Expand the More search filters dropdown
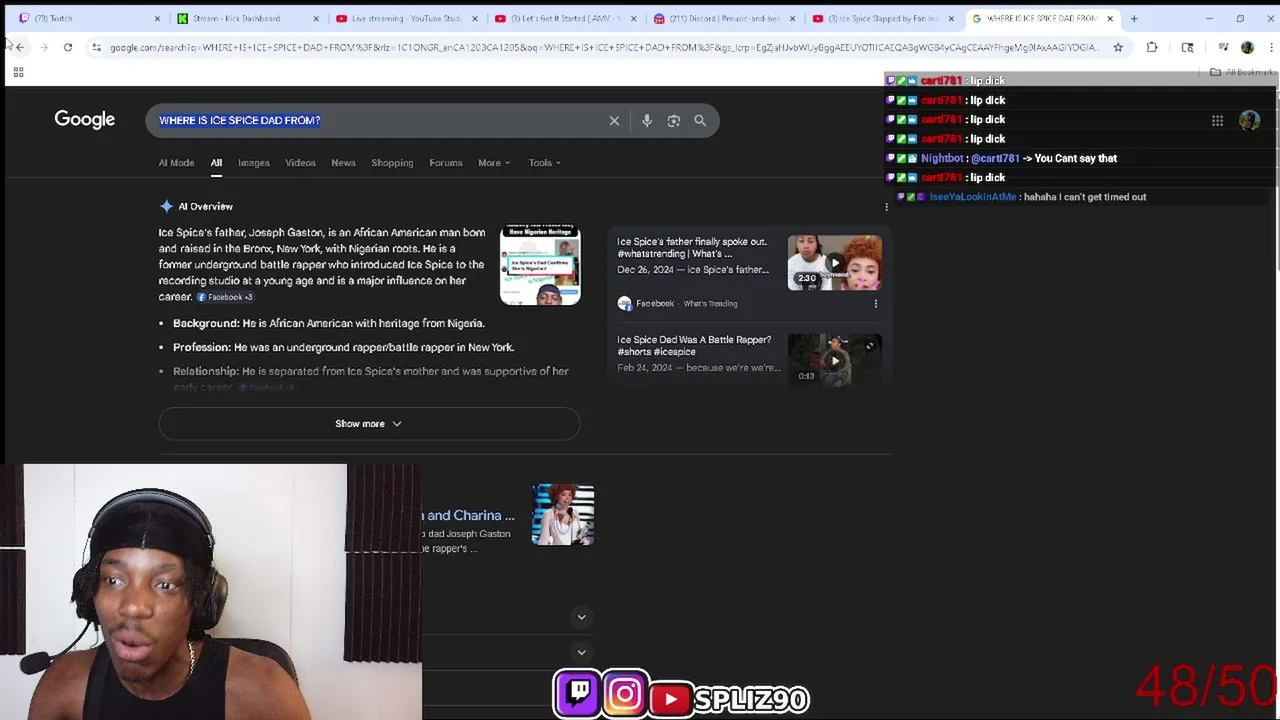 tap(494, 162)
